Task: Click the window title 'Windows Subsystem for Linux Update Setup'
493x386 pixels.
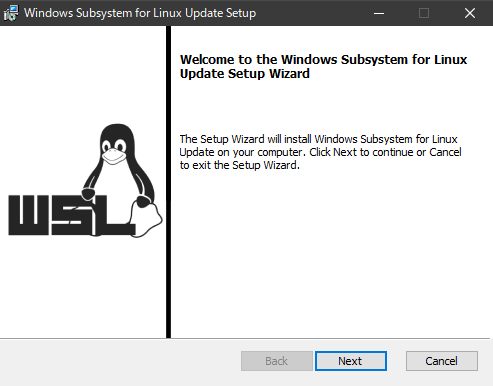Action: pyautogui.click(x=140, y=13)
